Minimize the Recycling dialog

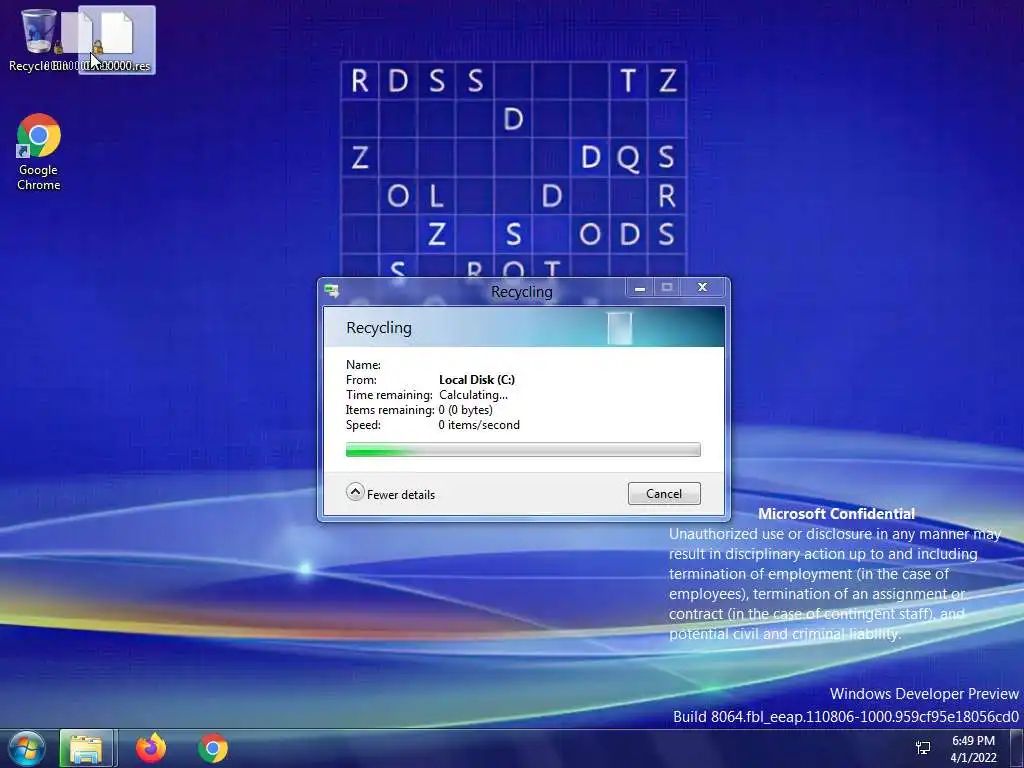(x=640, y=287)
